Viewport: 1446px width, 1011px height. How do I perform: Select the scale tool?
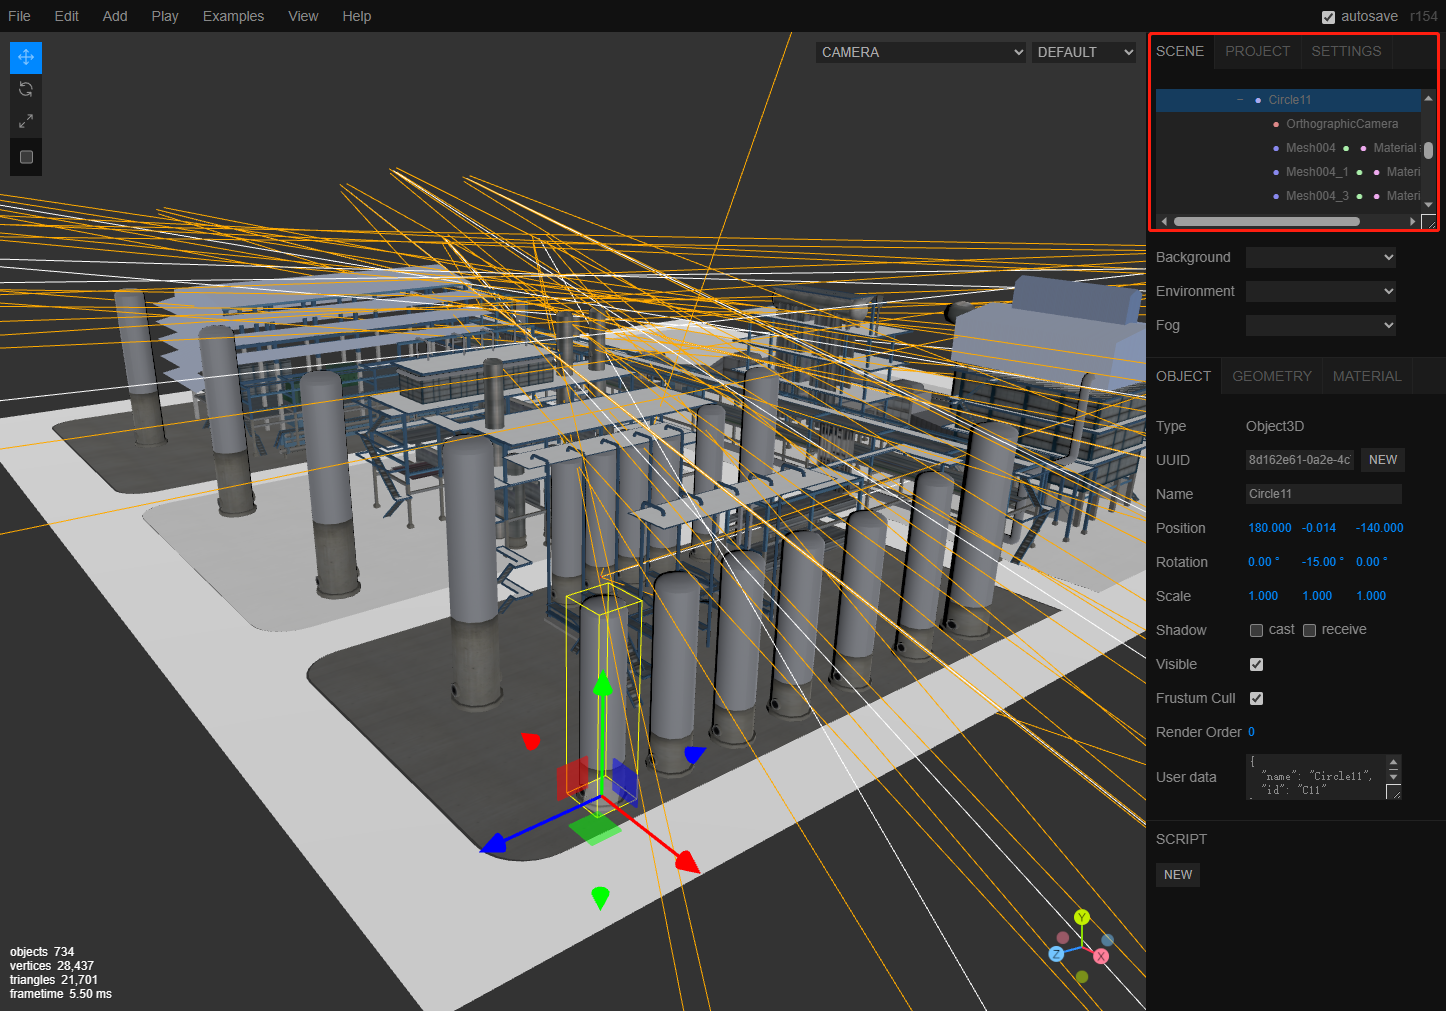tap(26, 121)
